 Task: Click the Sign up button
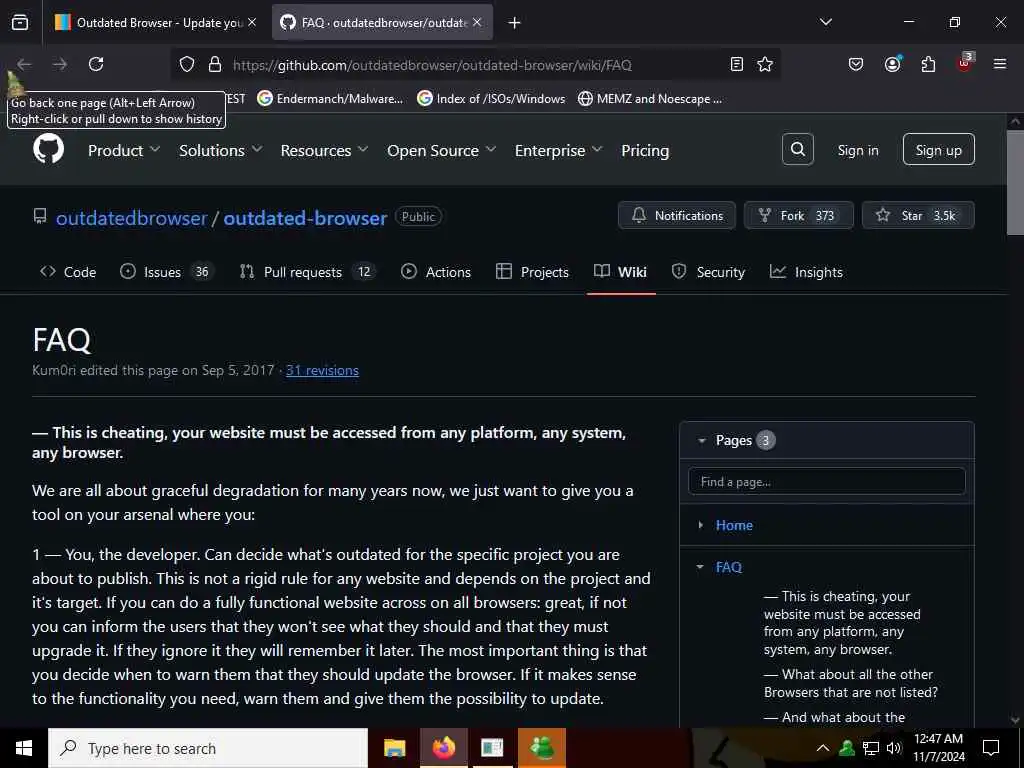[x=938, y=150]
